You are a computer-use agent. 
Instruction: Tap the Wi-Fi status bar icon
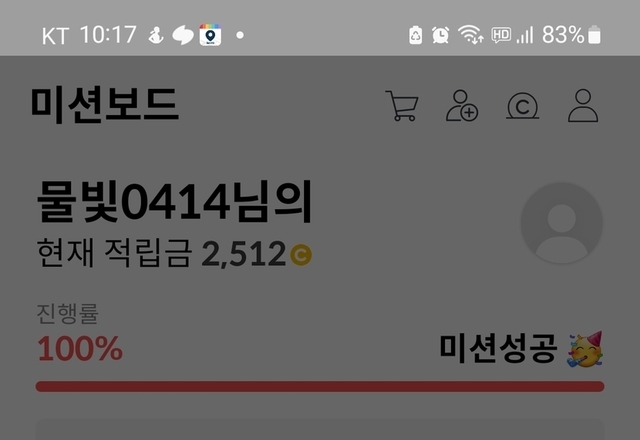471,34
